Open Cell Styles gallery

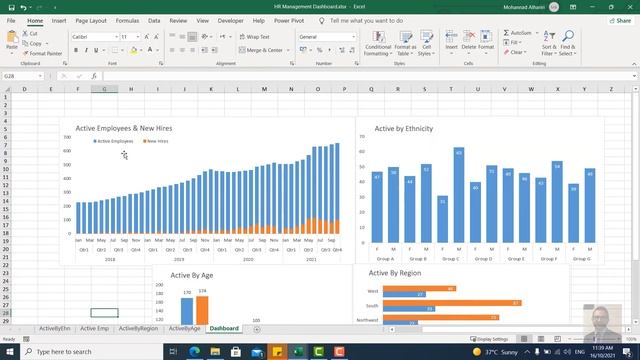tap(427, 43)
